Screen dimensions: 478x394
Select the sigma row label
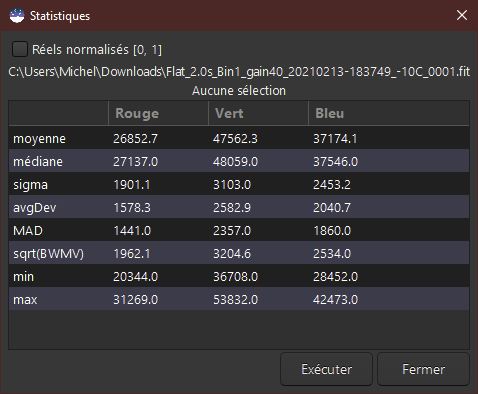click(x=30, y=185)
